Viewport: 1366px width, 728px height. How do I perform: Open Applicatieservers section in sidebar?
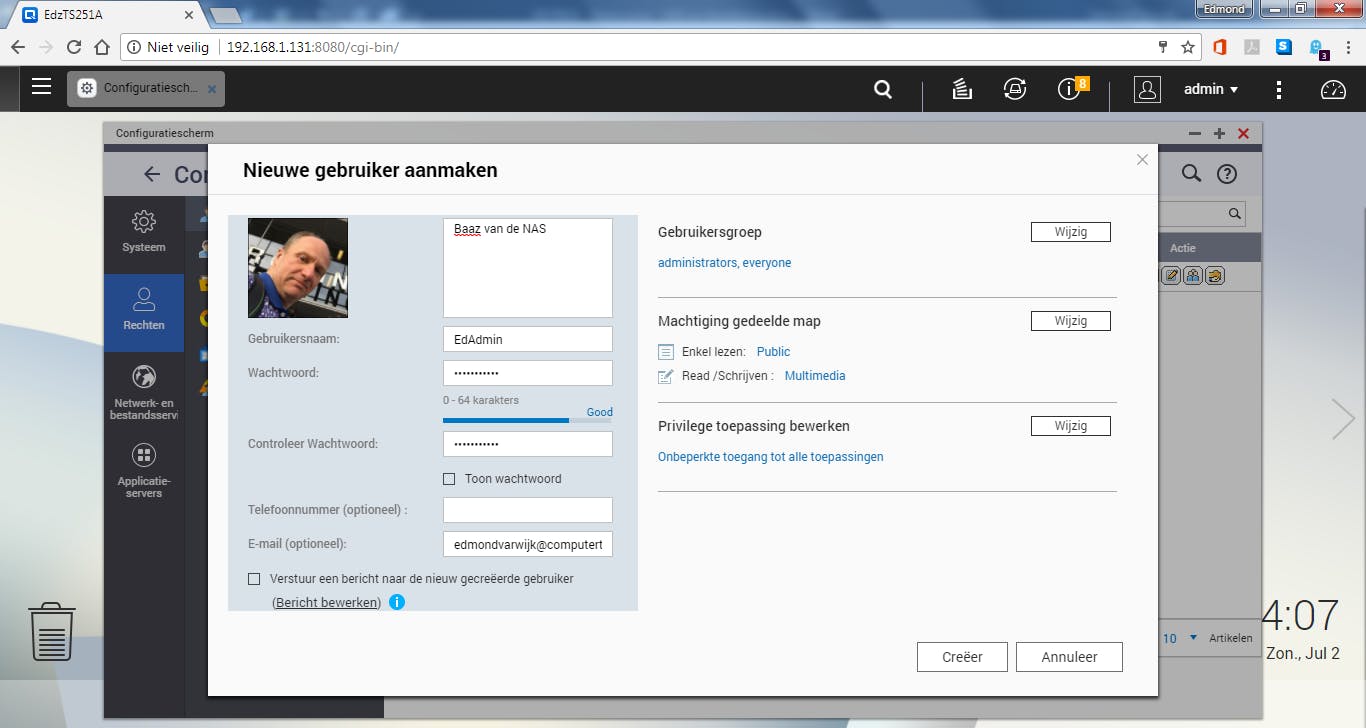click(144, 469)
